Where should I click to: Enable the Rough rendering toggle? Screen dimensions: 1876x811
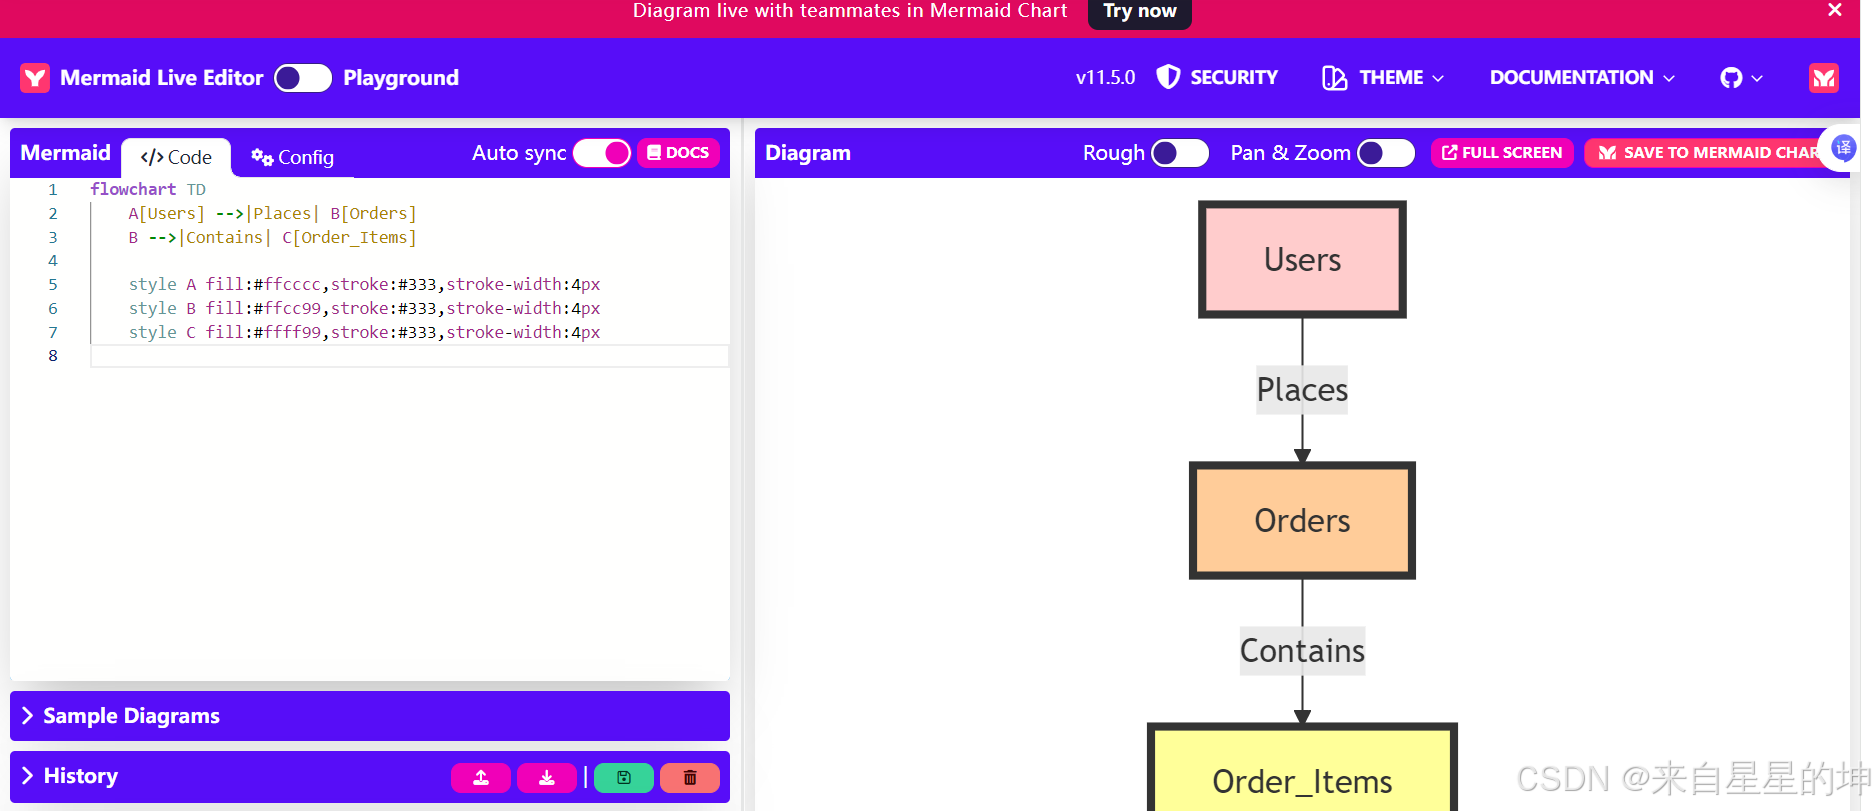(x=1180, y=153)
